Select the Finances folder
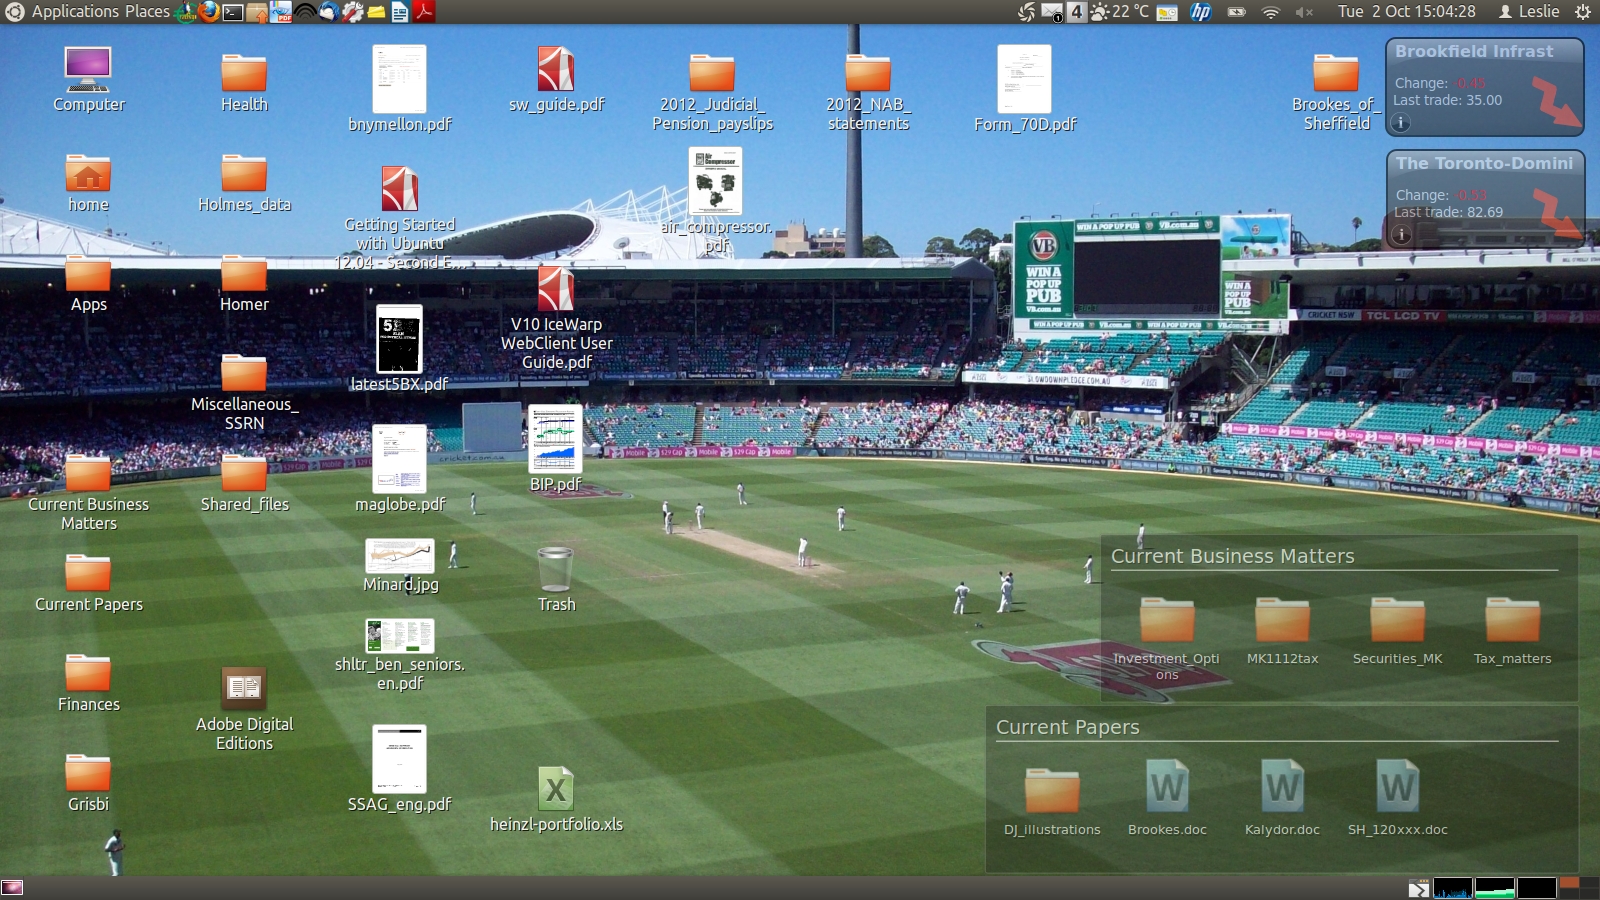Image resolution: width=1600 pixels, height=900 pixels. pos(88,683)
